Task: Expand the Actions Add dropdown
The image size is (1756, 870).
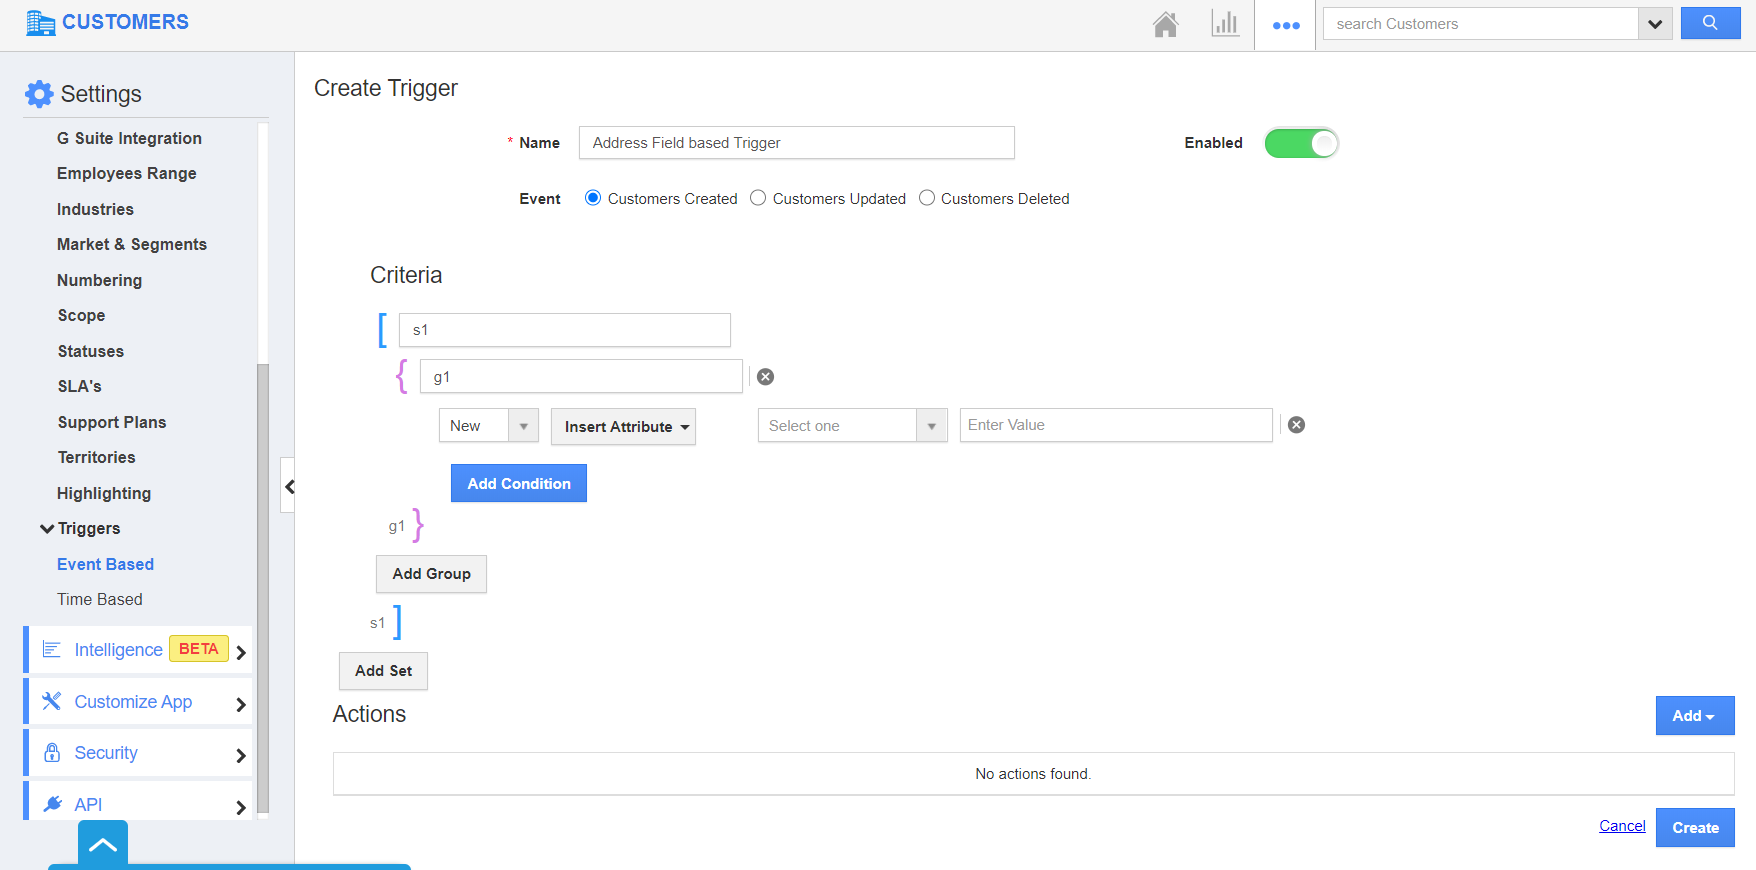Action: click(x=1694, y=716)
